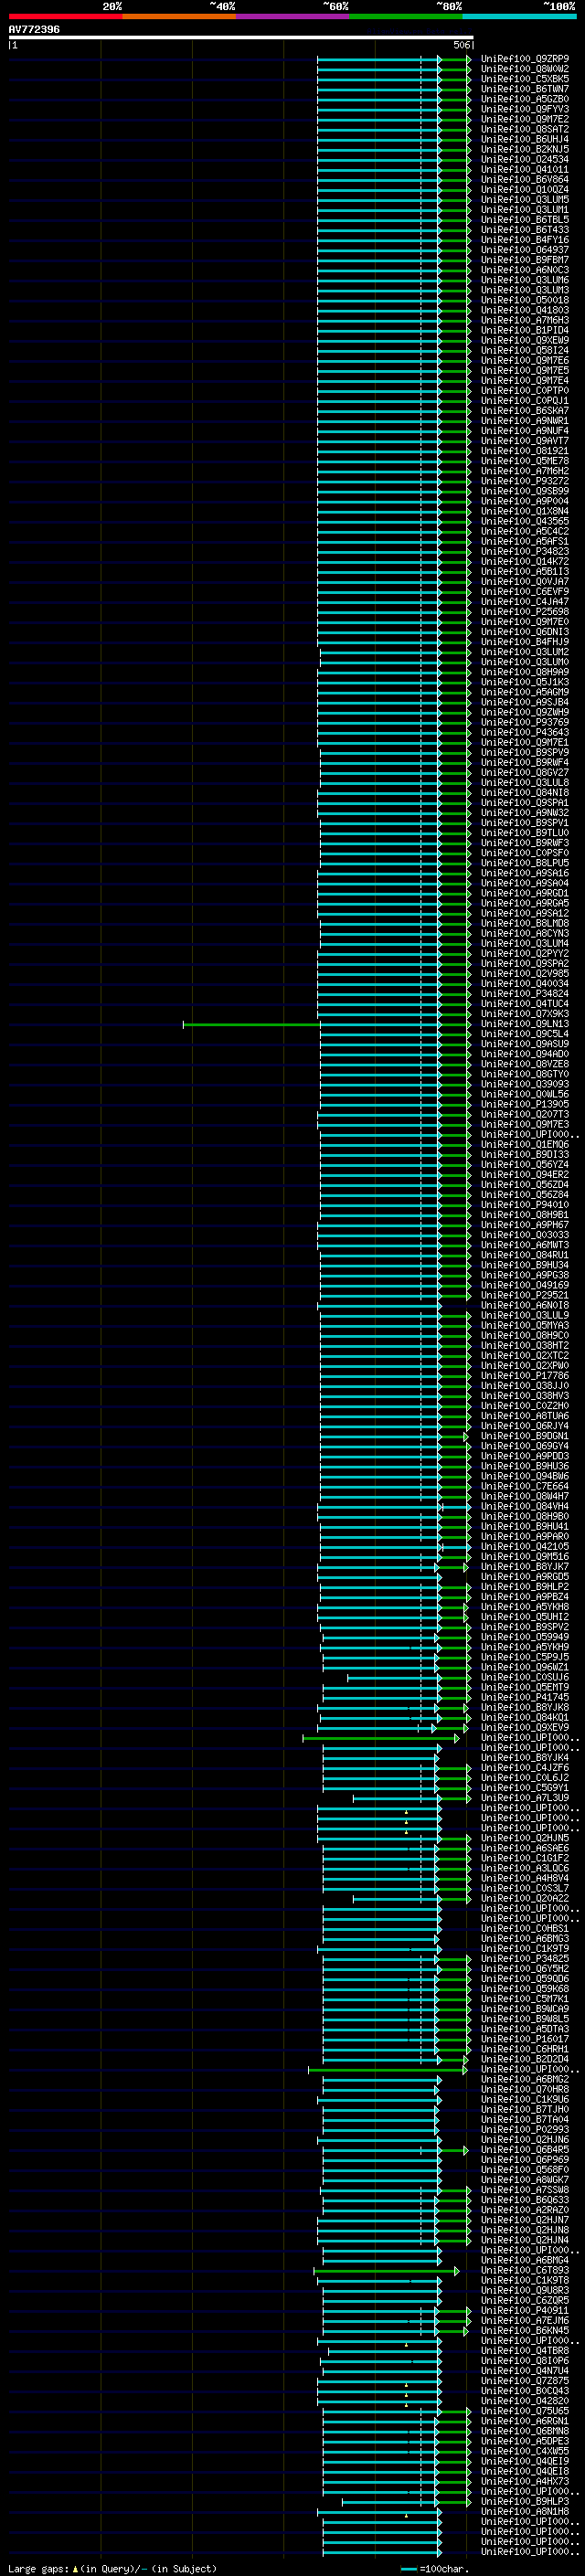Viewport: 585px width, 2576px height.
Task: Click the purple ~60% identity legend bar
Action: coord(293,16)
